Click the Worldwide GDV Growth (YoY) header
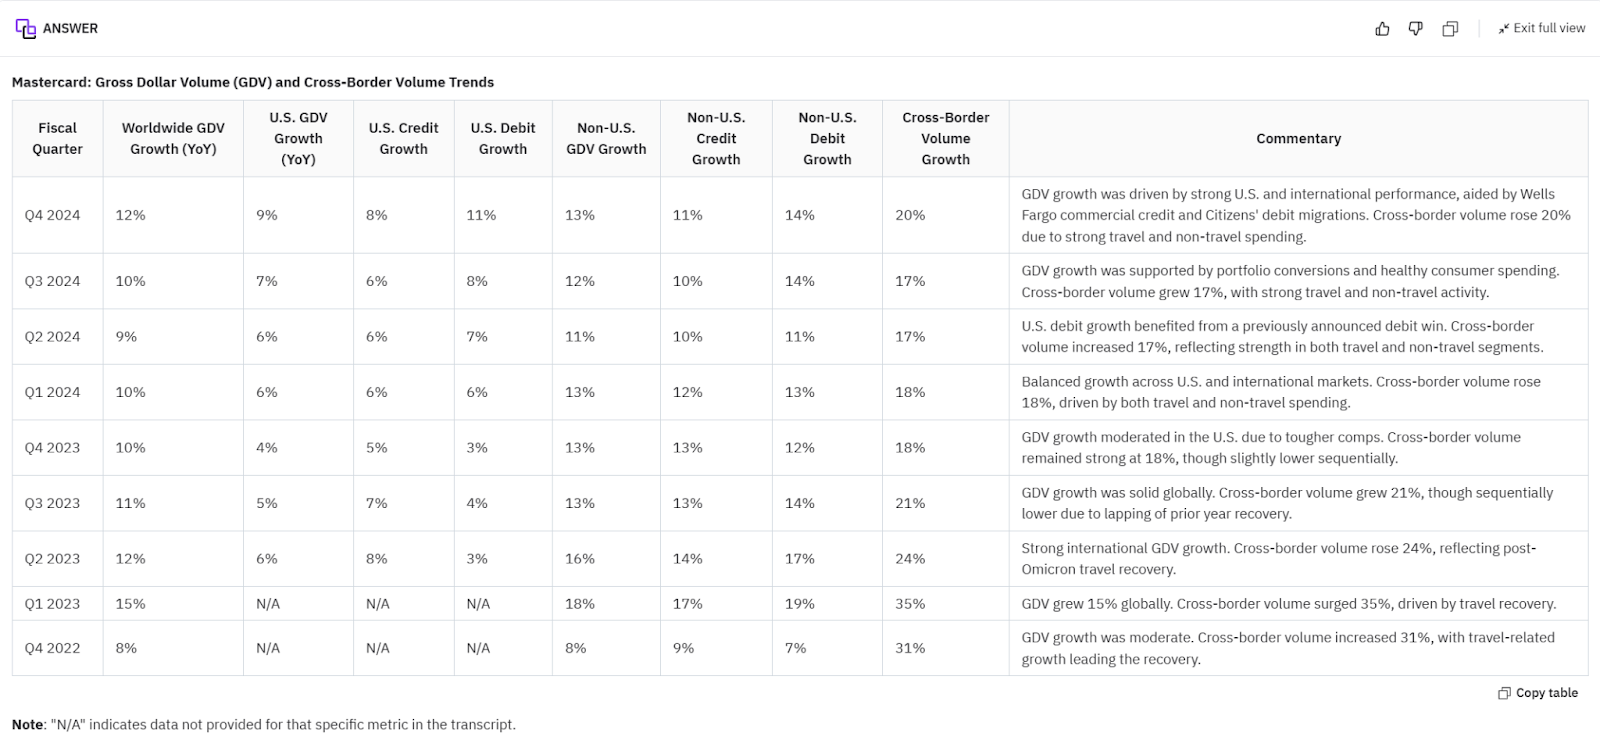1600x737 pixels. click(173, 139)
